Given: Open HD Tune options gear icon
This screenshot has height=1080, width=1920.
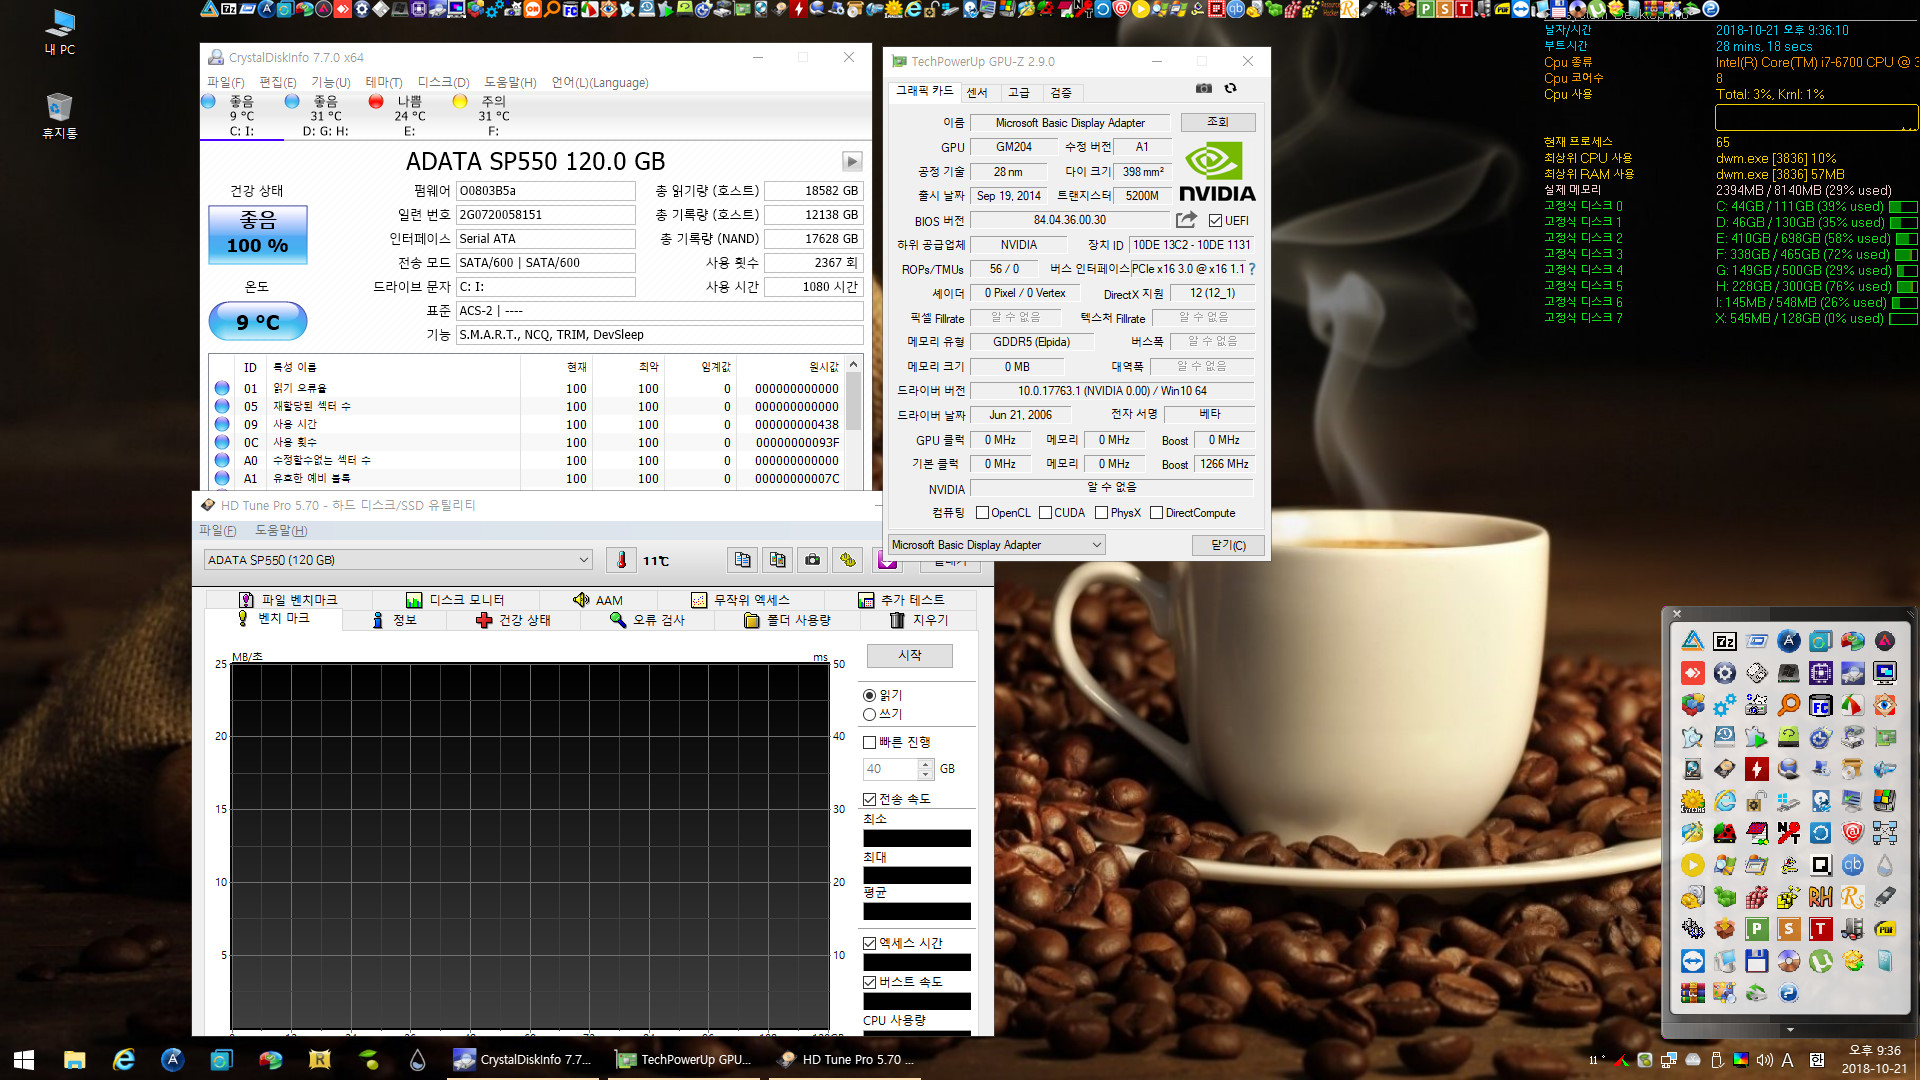Looking at the screenshot, I should [x=848, y=560].
